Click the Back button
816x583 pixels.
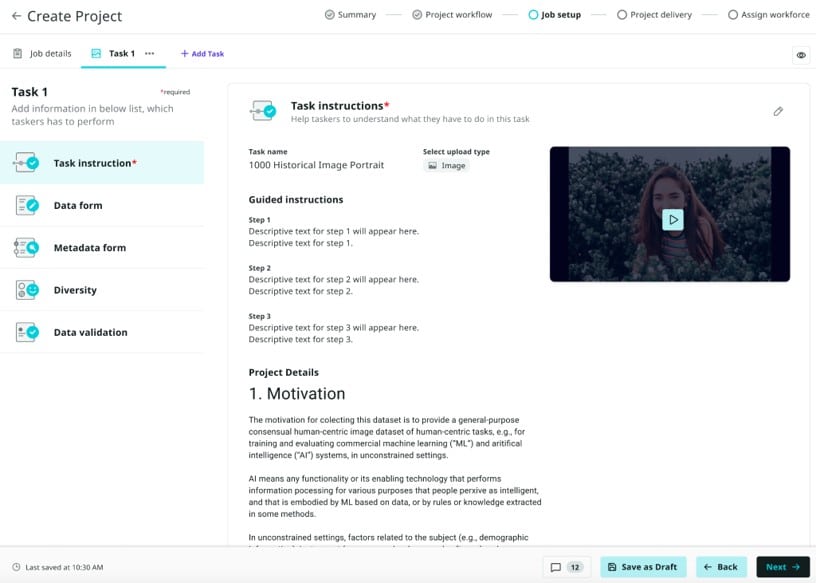721,567
